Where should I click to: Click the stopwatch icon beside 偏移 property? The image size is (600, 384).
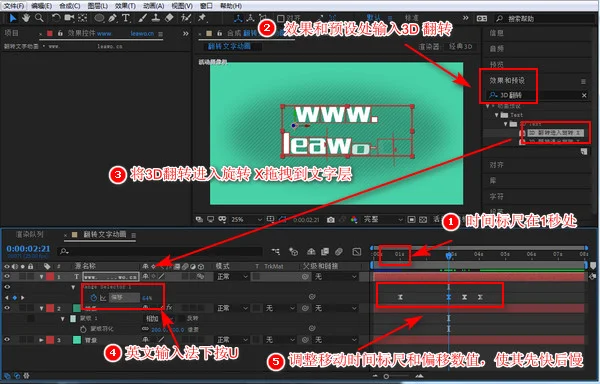pyautogui.click(x=93, y=298)
